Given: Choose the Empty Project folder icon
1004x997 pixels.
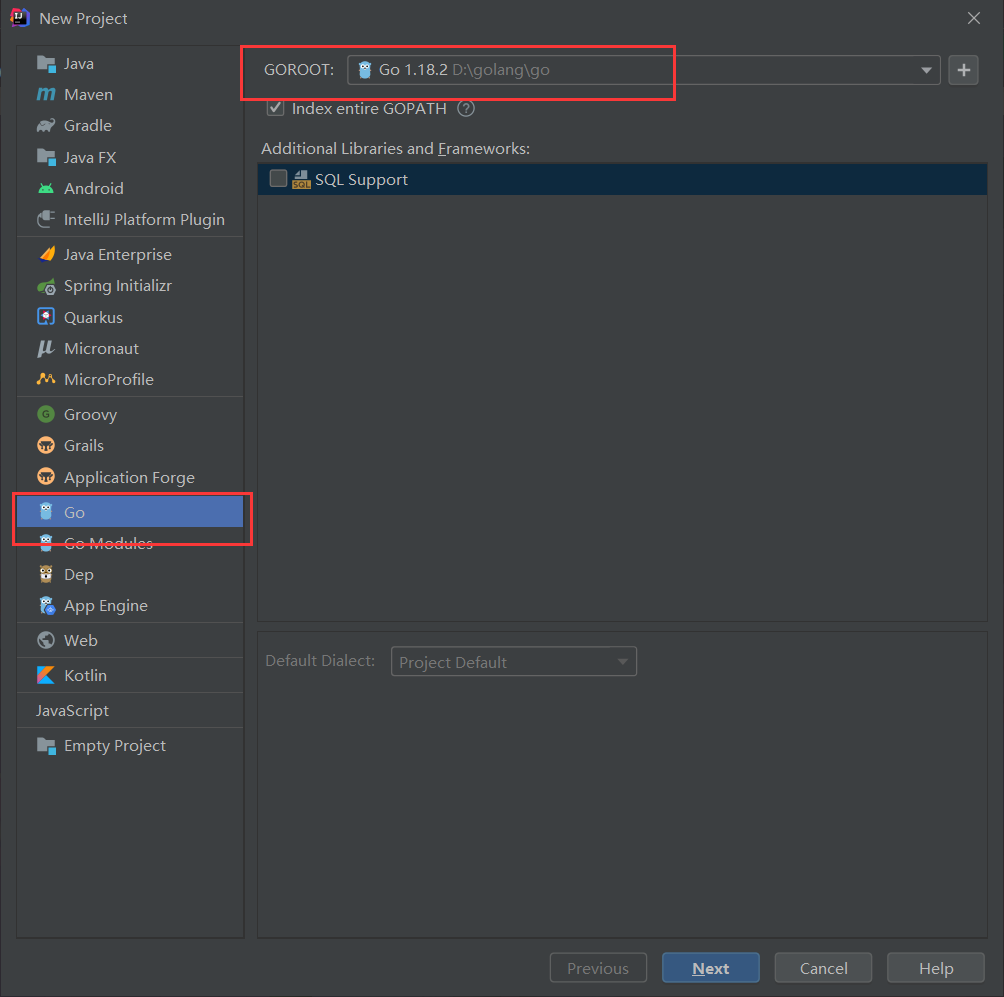Looking at the screenshot, I should [46, 745].
